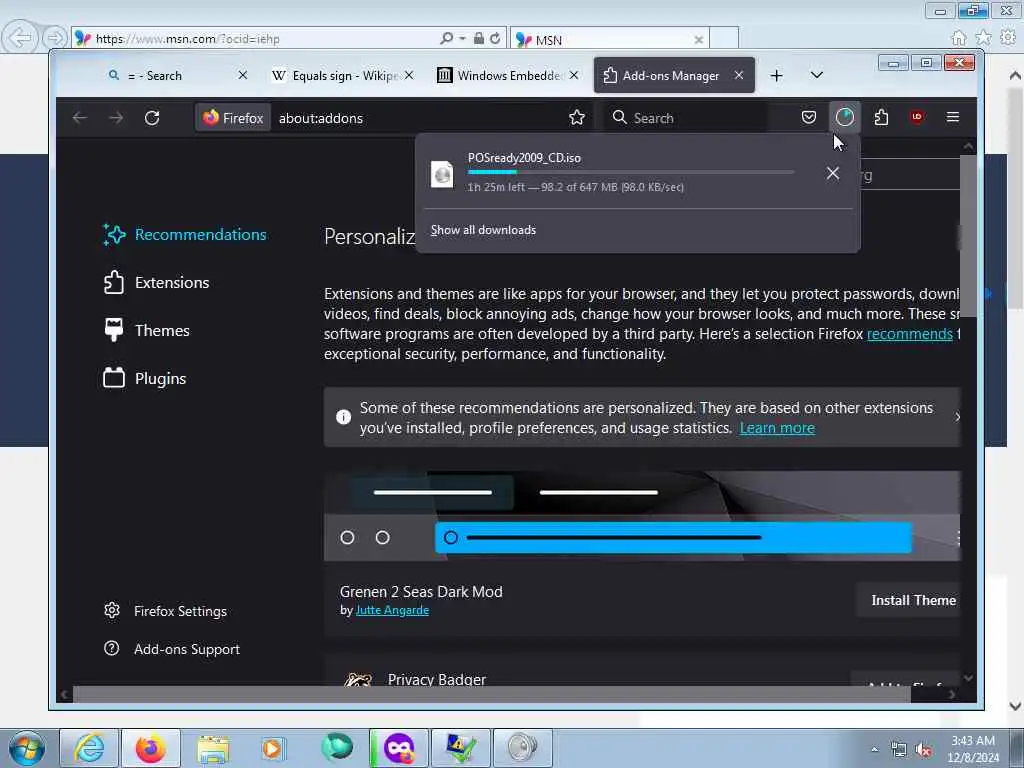This screenshot has height=768, width=1024.
Task: Open Windows Explorer folder on taskbar
Action: [213, 748]
